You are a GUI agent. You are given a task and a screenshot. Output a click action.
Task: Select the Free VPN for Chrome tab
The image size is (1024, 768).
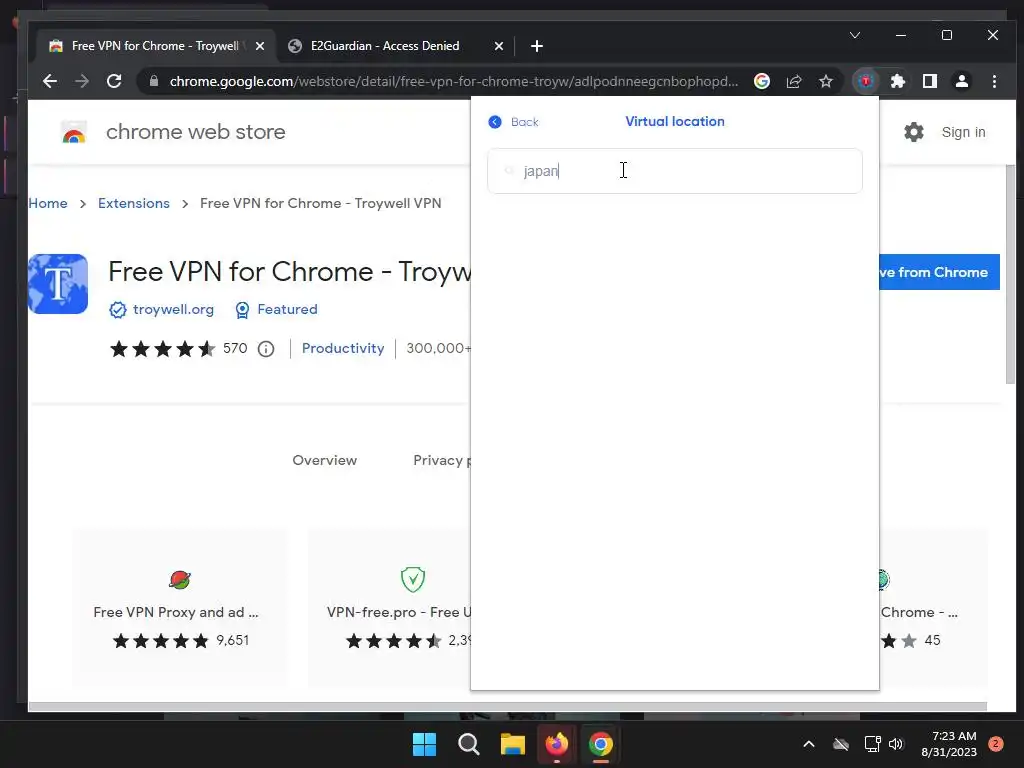(x=155, y=46)
